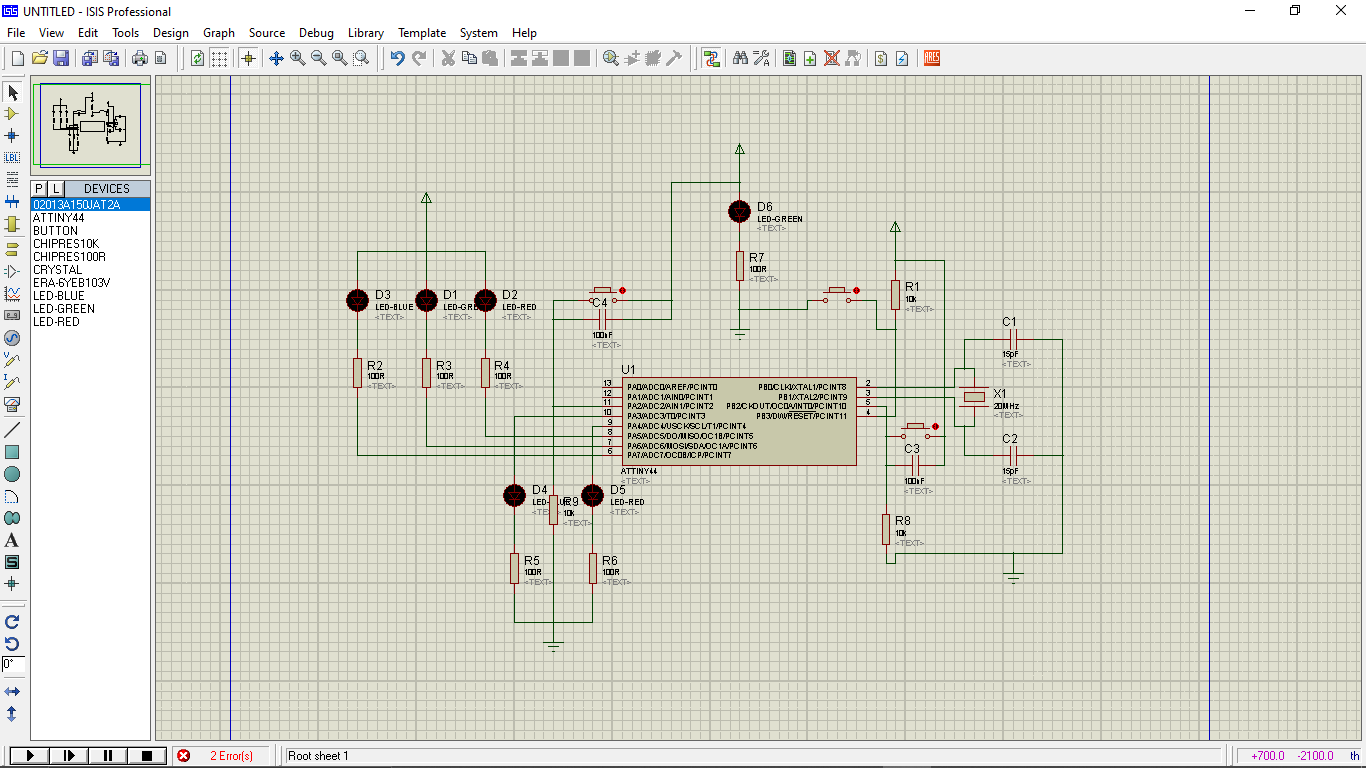Zoom to a selected area
Screen dimensions: 1366x768
pyautogui.click(x=361, y=58)
